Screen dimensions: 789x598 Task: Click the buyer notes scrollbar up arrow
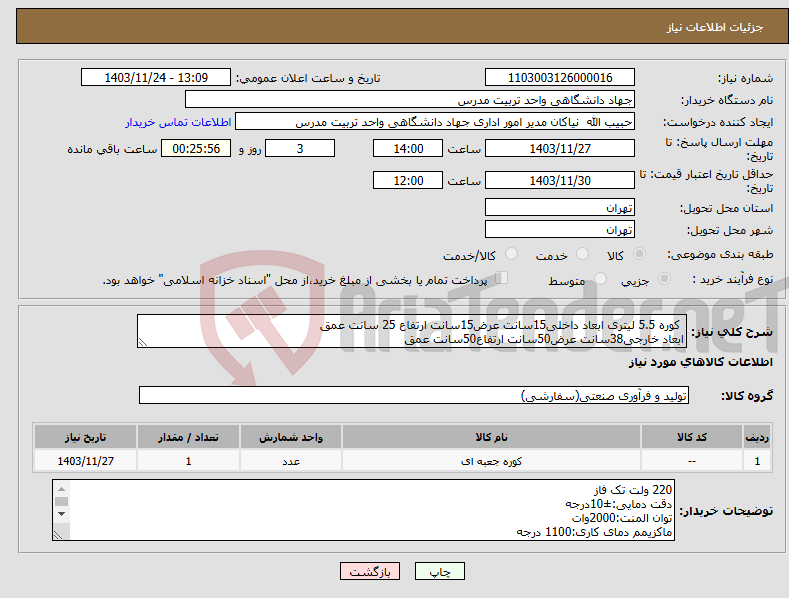[61, 489]
